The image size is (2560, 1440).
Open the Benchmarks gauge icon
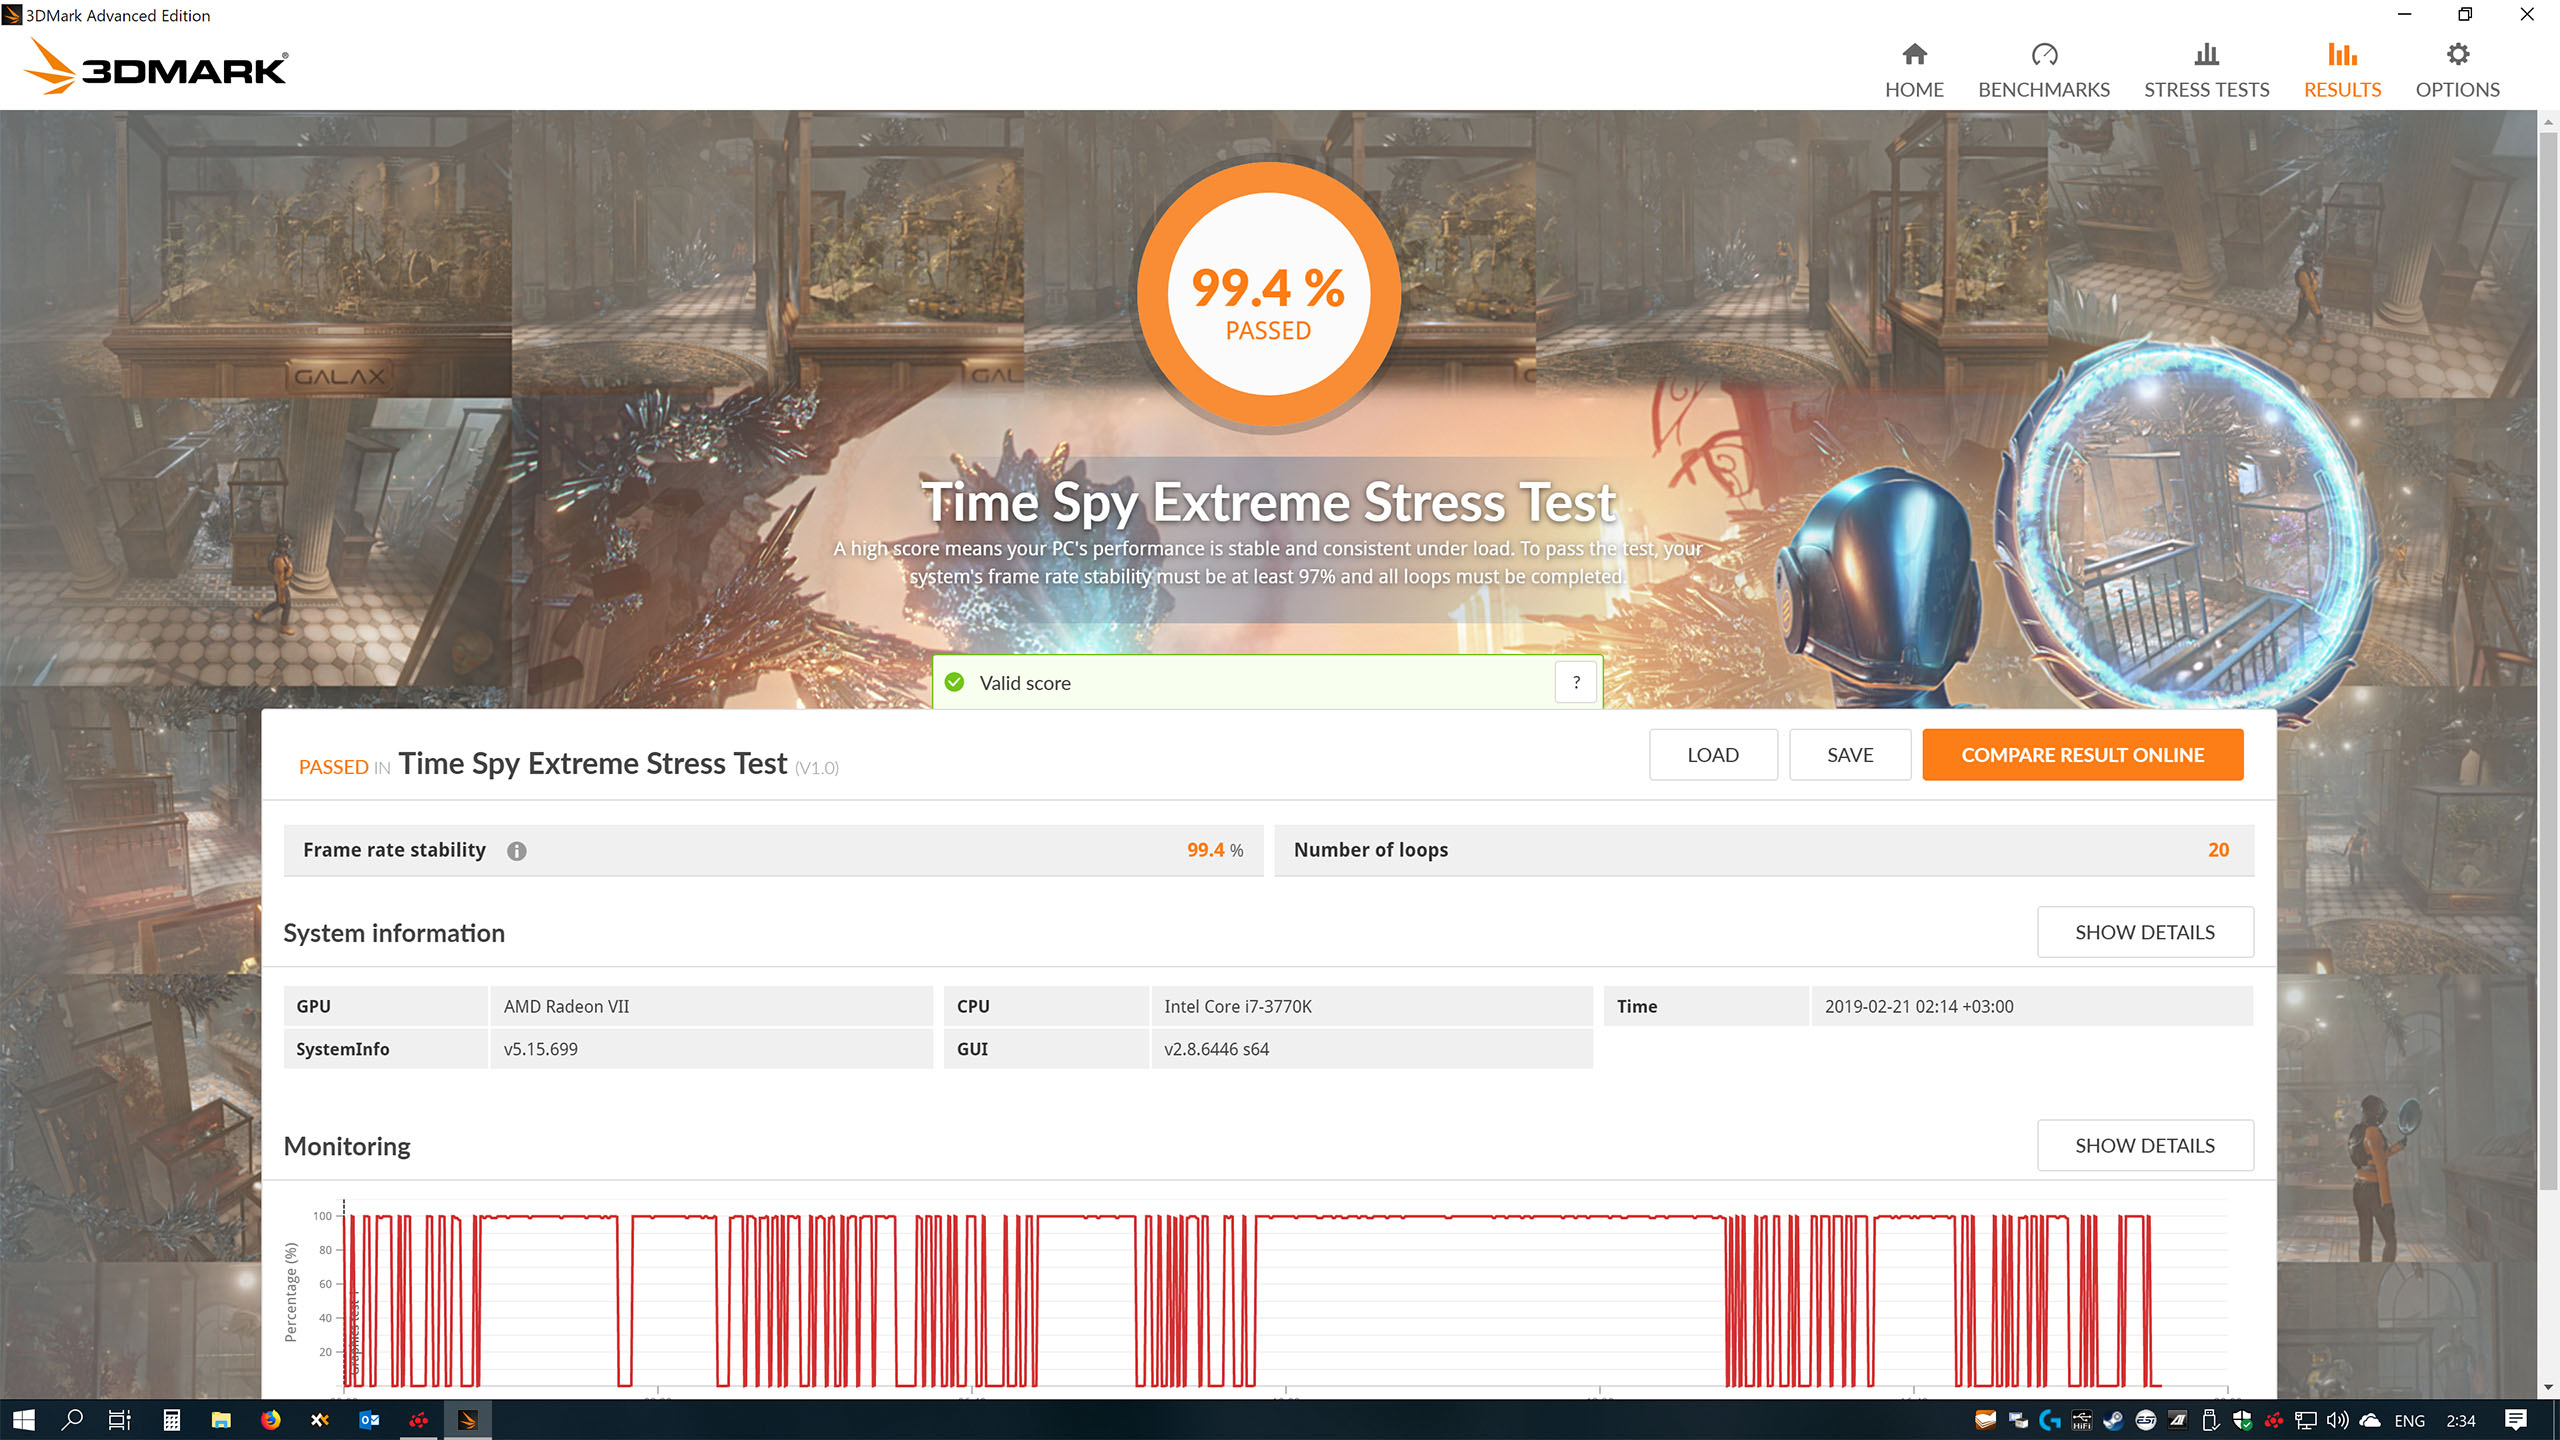(x=2044, y=55)
